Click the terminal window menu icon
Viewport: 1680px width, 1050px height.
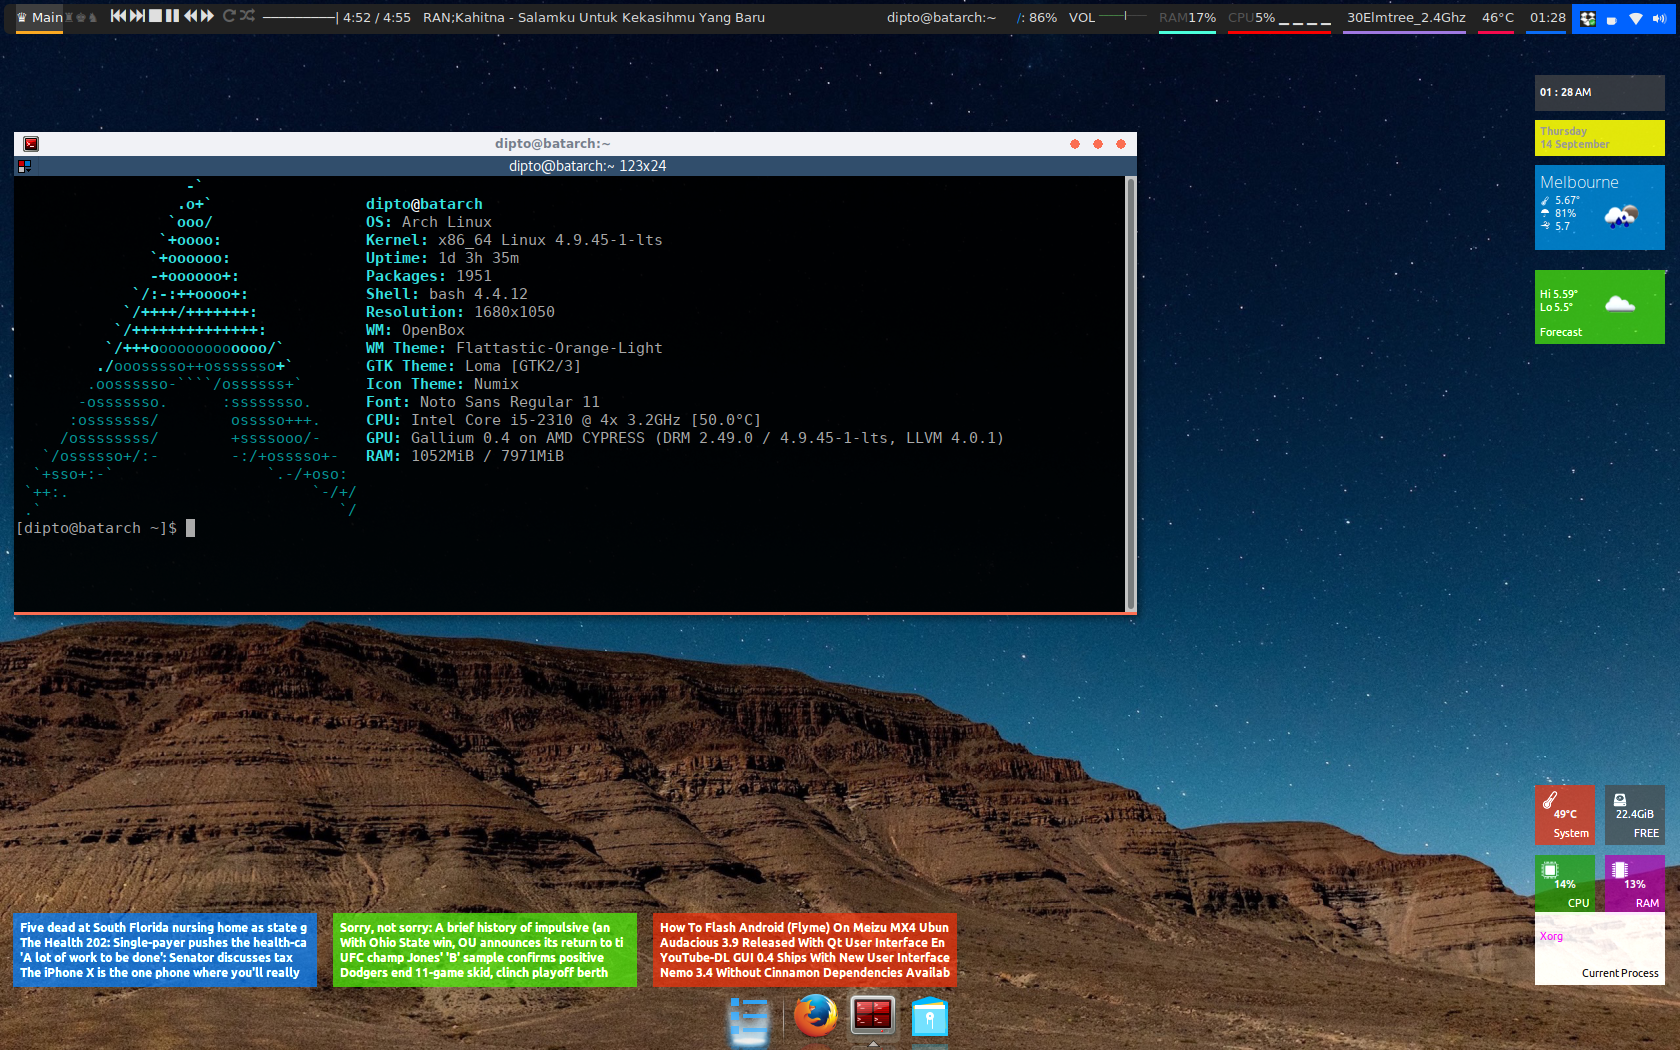(31, 144)
